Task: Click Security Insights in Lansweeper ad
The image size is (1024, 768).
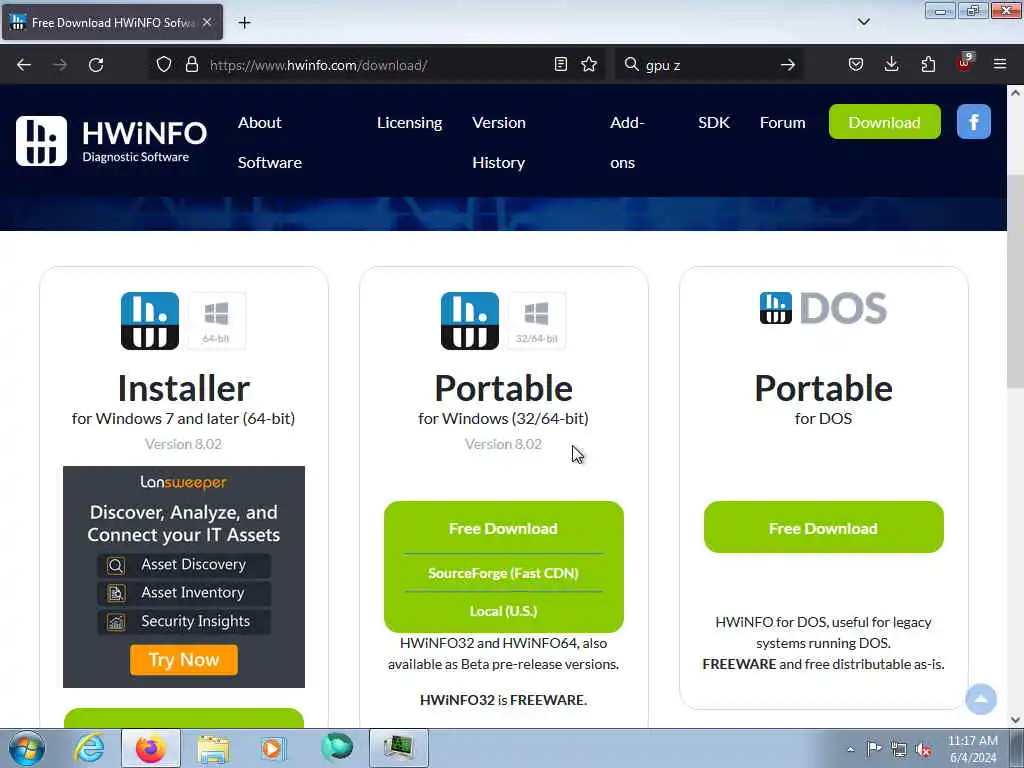Action: [x=184, y=621]
